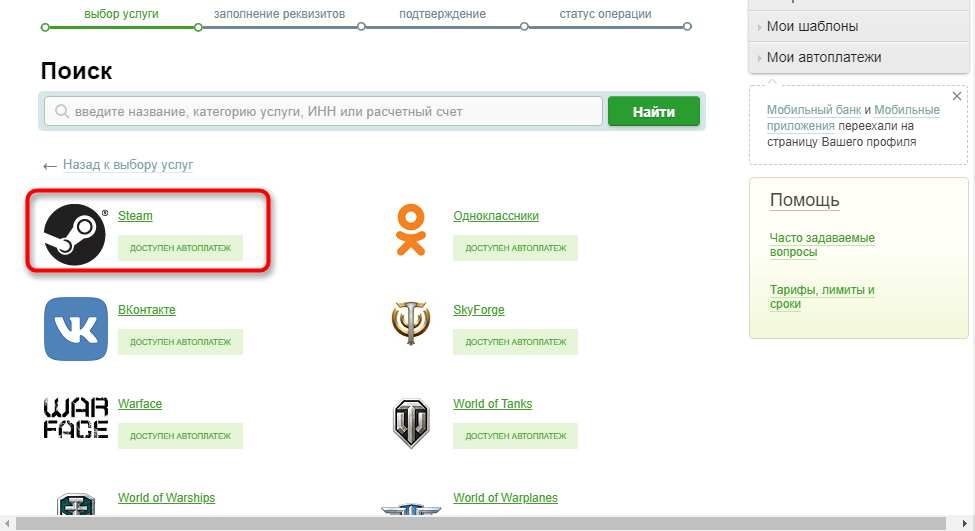
Task: Open the ВКонтакте service link
Action: tap(147, 310)
